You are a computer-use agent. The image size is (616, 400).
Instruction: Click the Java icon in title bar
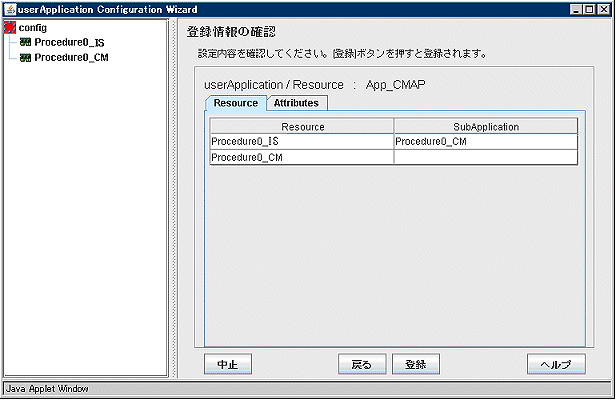(9, 8)
